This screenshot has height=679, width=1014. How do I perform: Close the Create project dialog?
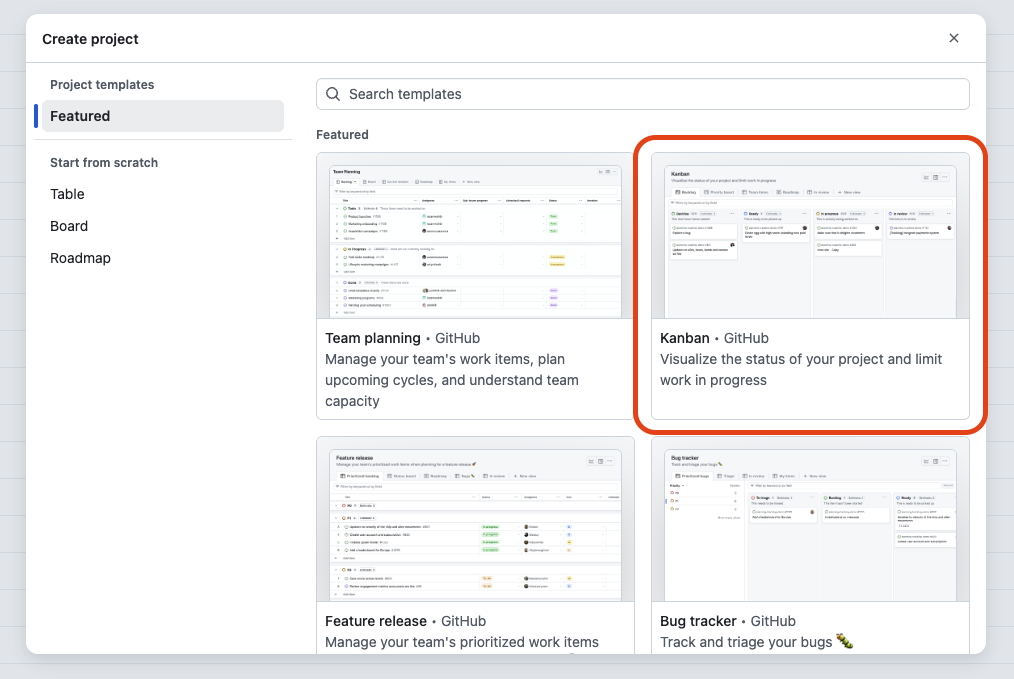(x=953, y=38)
